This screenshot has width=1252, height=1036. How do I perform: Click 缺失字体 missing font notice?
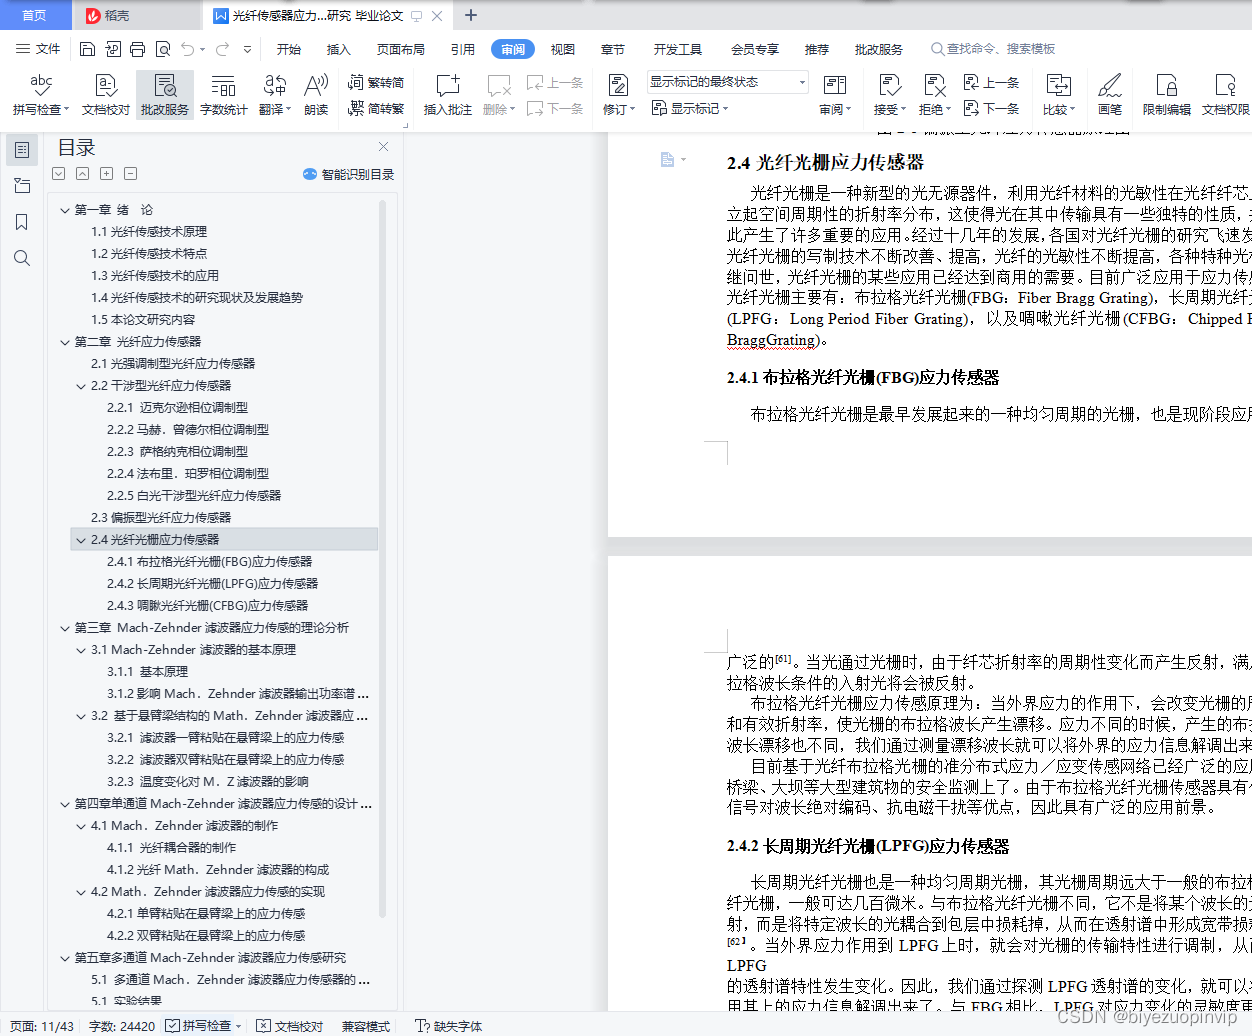coord(448,1026)
